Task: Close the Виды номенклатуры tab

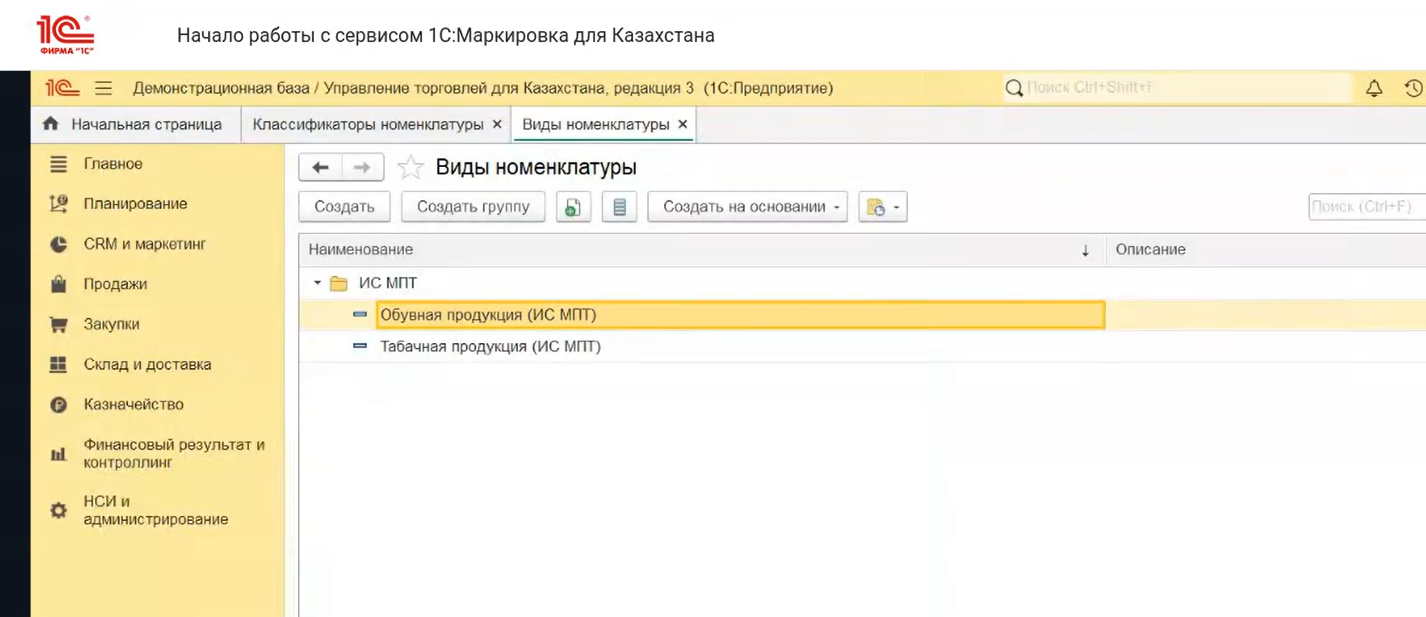Action: pos(683,125)
